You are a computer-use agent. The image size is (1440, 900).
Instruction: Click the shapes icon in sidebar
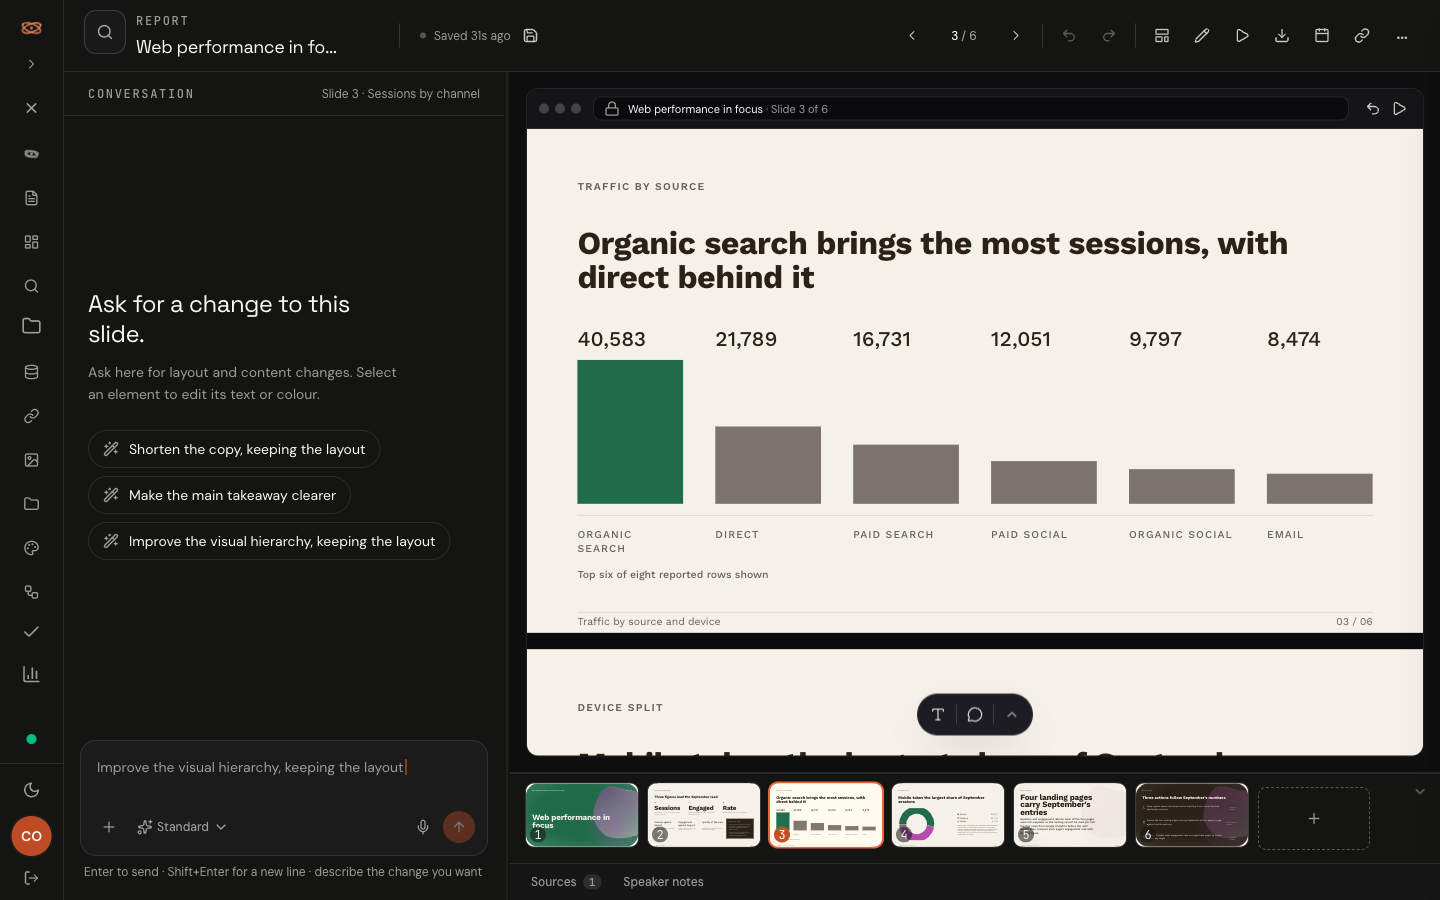point(31,592)
